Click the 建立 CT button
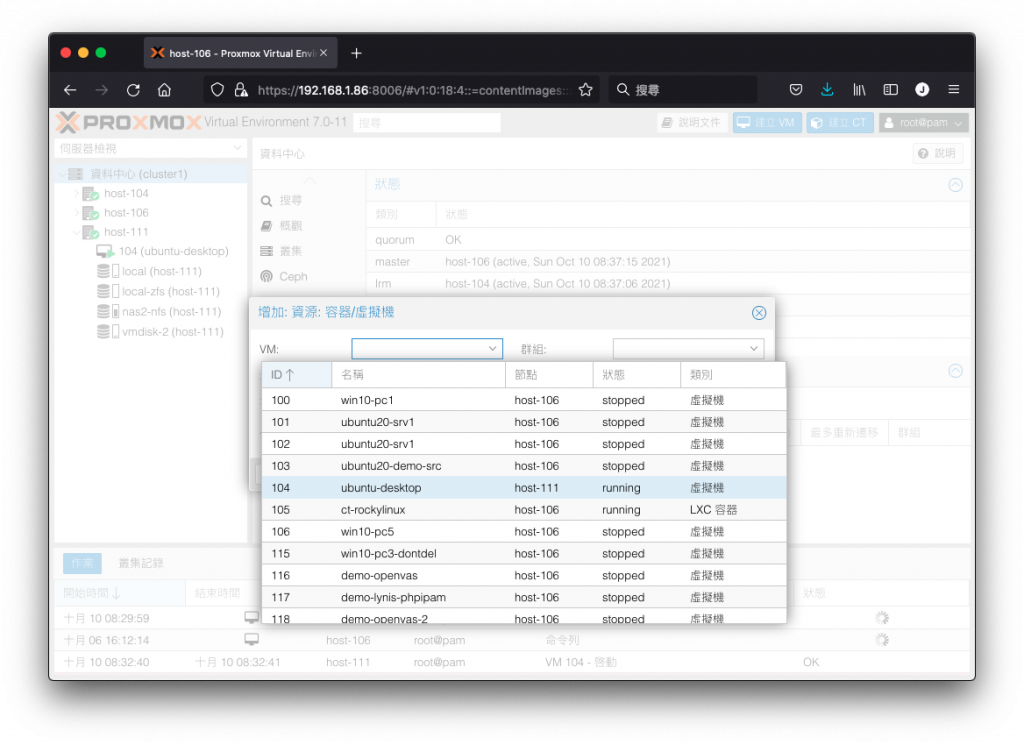This screenshot has width=1024, height=745. (x=840, y=123)
